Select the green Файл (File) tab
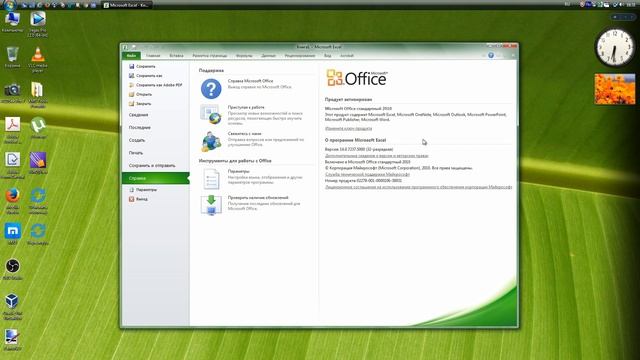Image resolution: width=640 pixels, height=360 pixels. 131,56
